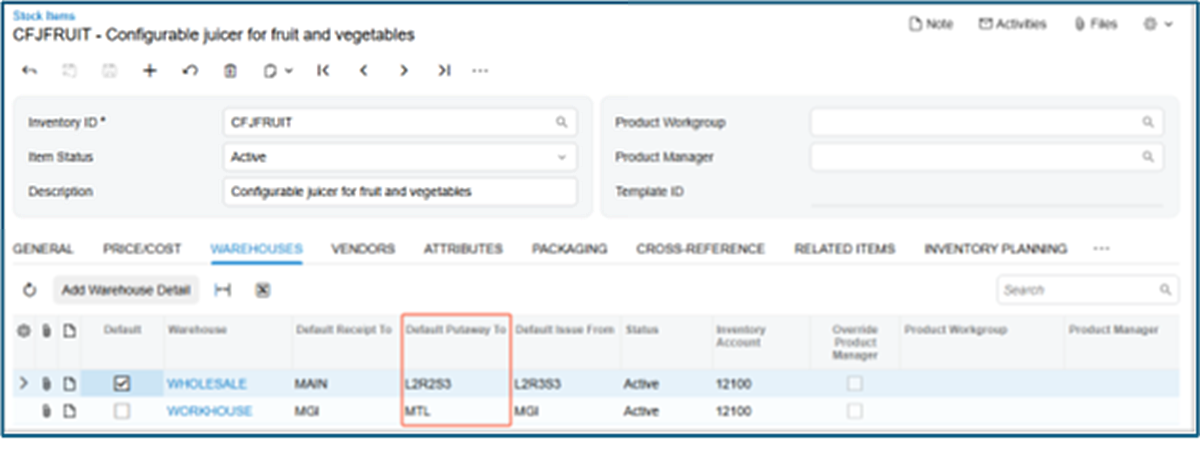Open the WHOLESALE warehouse link

point(206,383)
